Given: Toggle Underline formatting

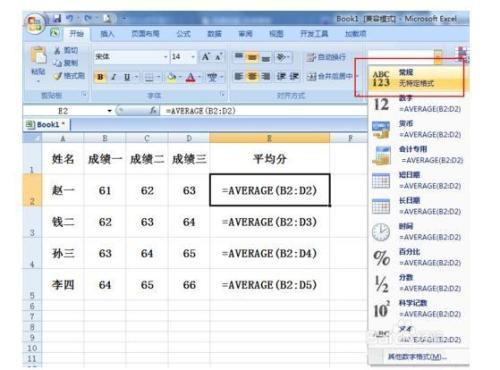Looking at the screenshot, I should (127, 77).
